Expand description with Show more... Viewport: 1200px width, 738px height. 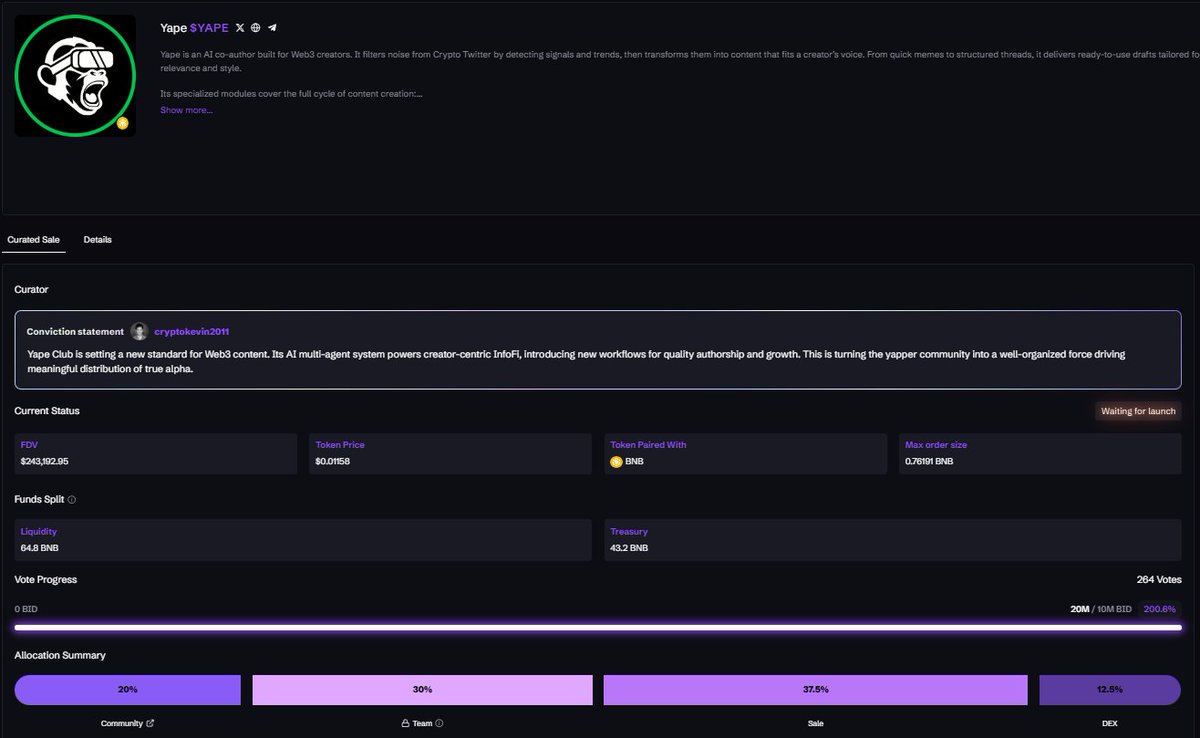(x=186, y=110)
